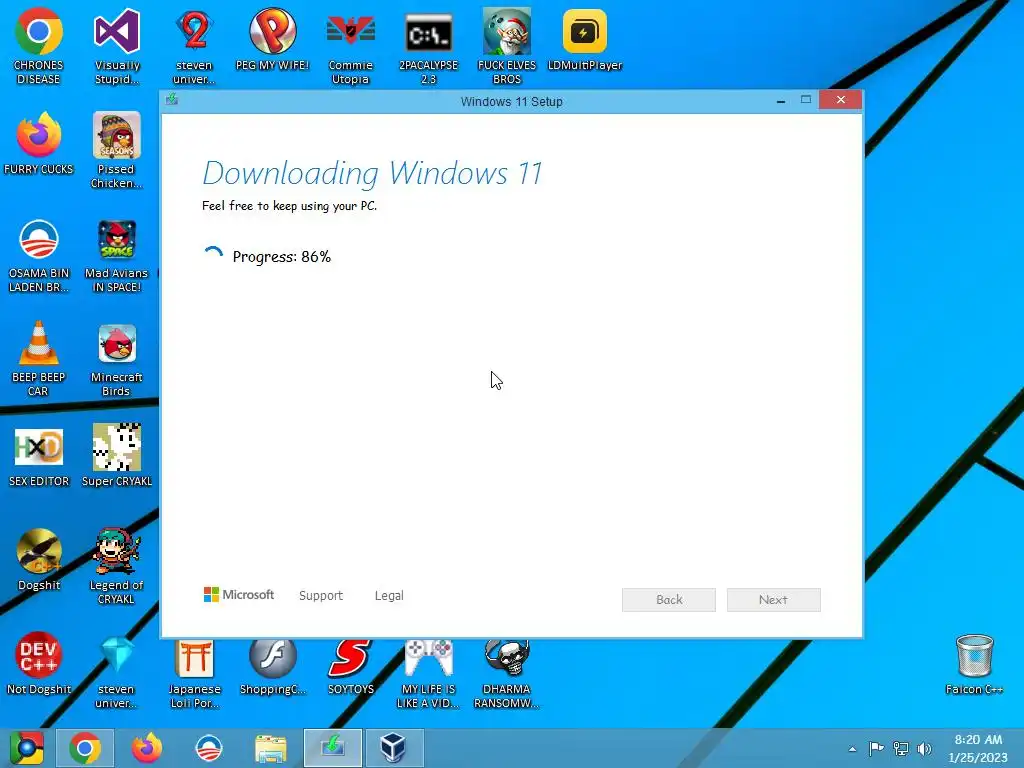Click the Back button in Setup
The height and width of the screenshot is (768, 1024).
pos(669,600)
